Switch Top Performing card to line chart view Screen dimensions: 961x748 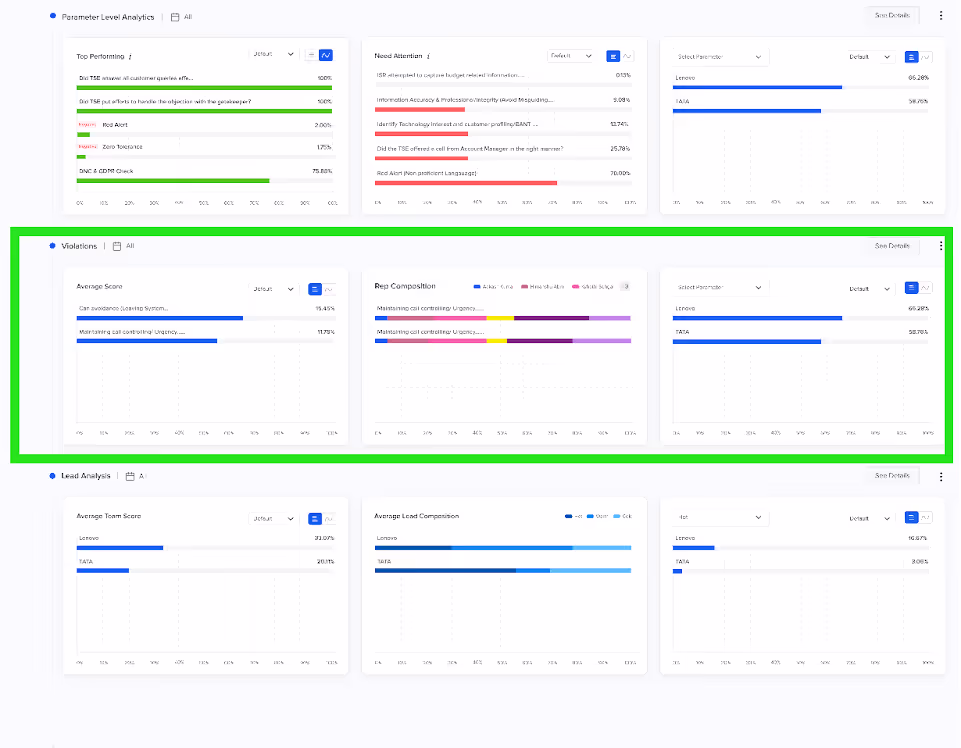[325, 55]
